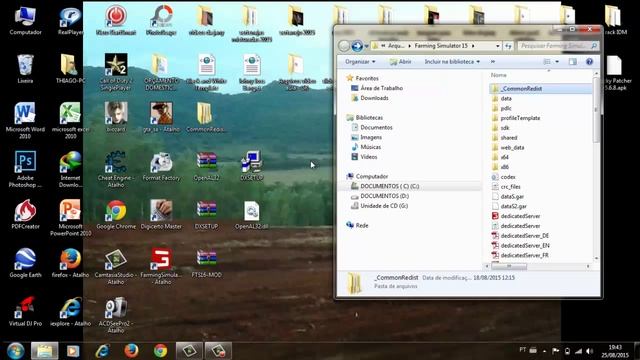Launch PDFCreator desktop shortcut
This screenshot has width=640, height=360.
click(x=25, y=215)
